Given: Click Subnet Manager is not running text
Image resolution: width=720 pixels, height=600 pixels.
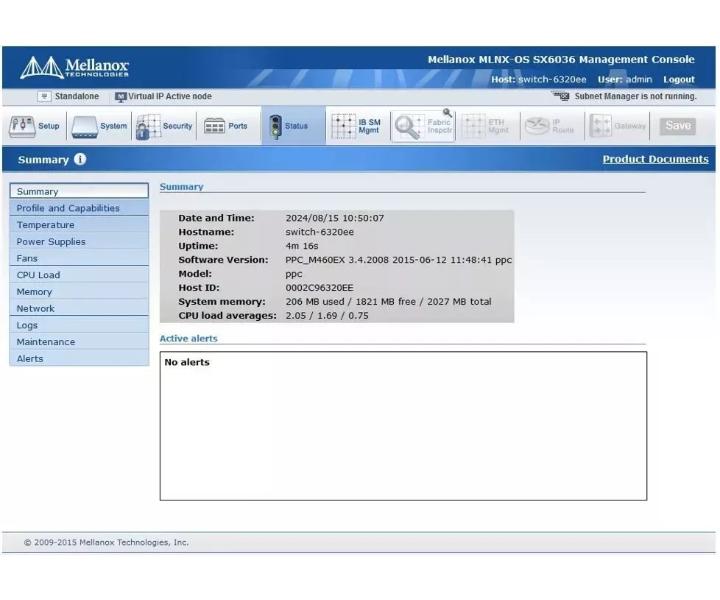Looking at the screenshot, I should click(x=636, y=96).
